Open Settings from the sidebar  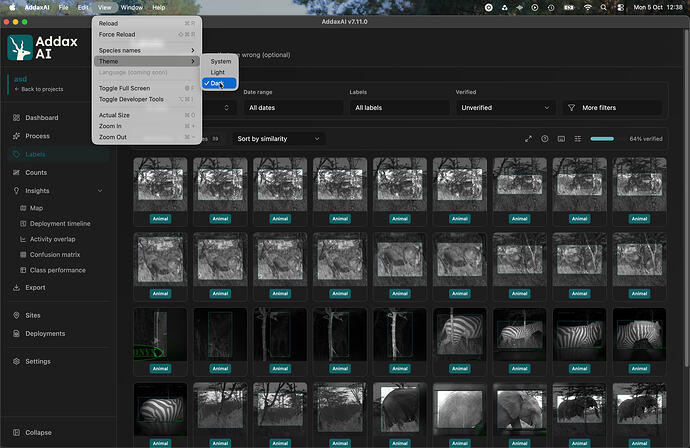click(38, 361)
